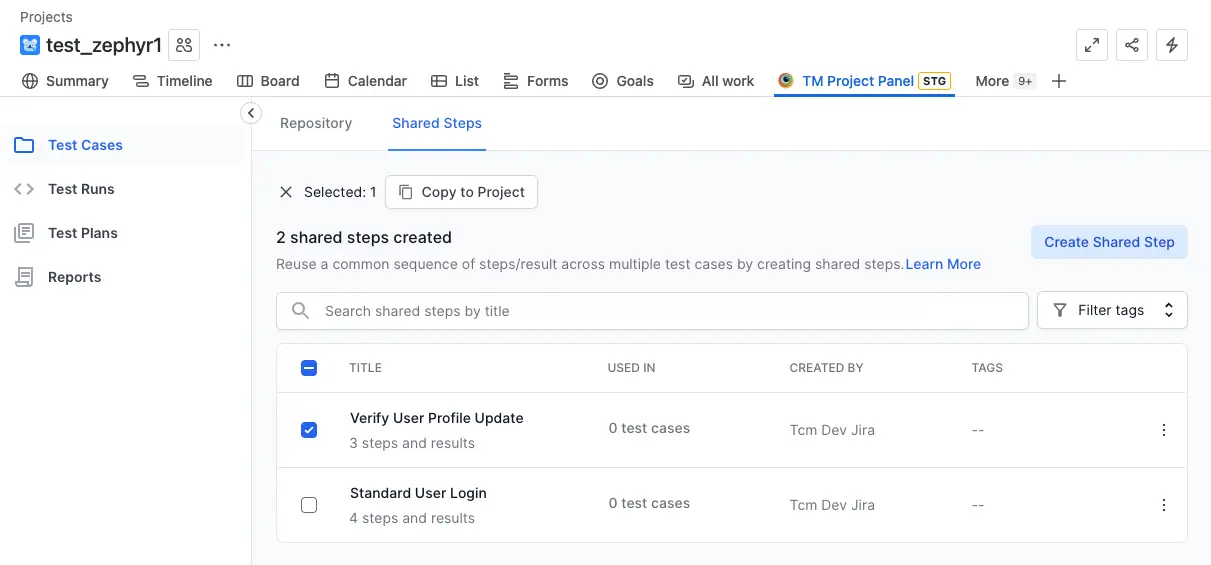Open the Timeline tab
This screenshot has width=1211, height=565.
point(173,81)
